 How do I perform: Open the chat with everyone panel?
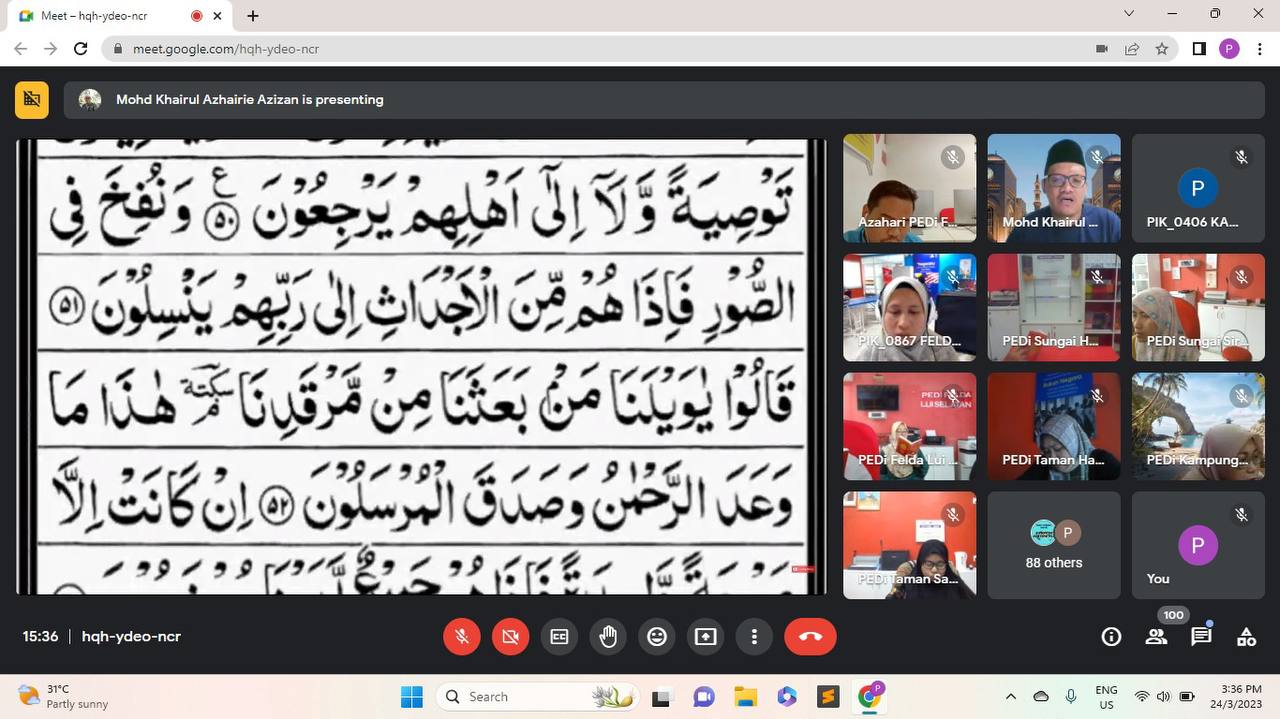[x=1201, y=637]
